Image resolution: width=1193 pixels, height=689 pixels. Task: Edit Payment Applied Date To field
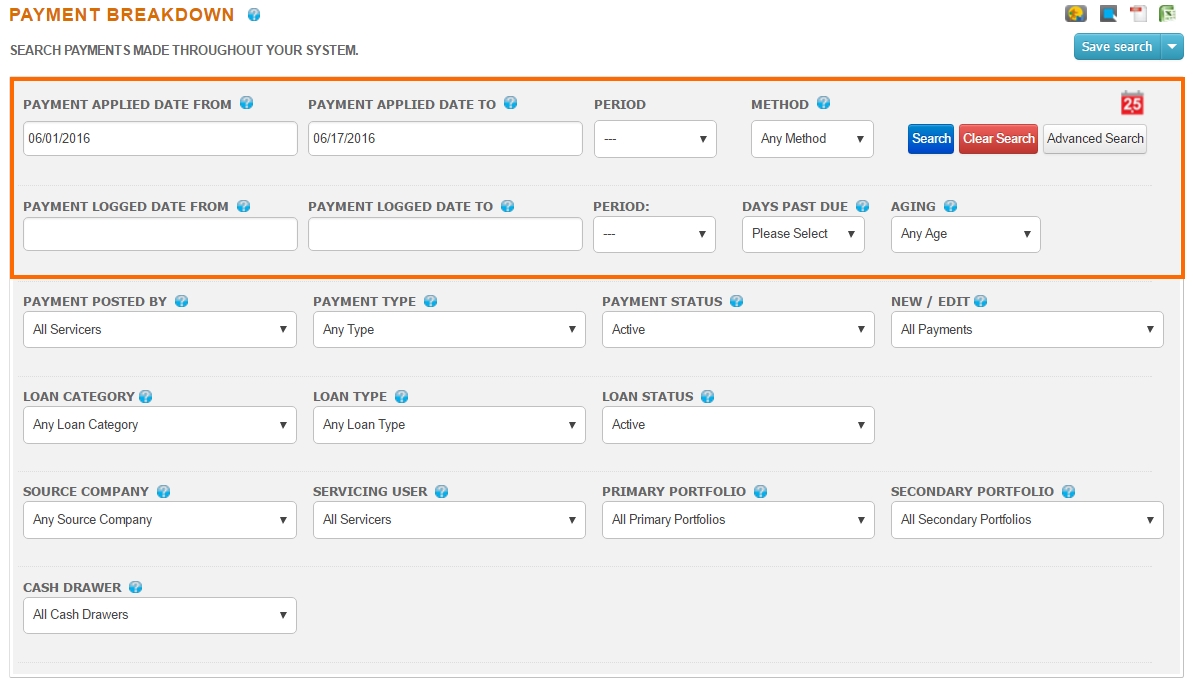click(445, 138)
